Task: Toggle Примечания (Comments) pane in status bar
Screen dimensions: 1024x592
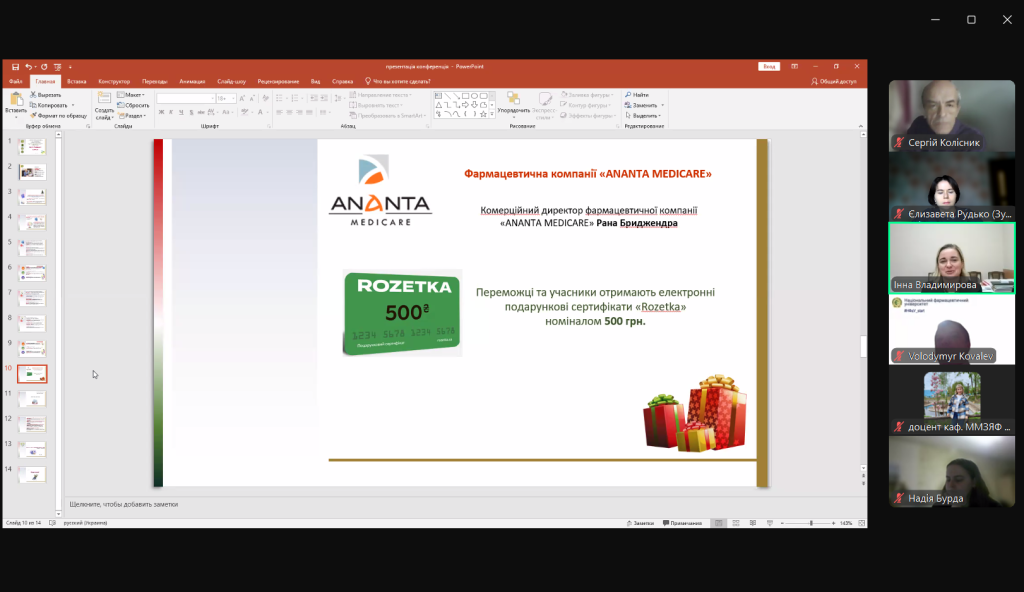Action: tap(682, 523)
